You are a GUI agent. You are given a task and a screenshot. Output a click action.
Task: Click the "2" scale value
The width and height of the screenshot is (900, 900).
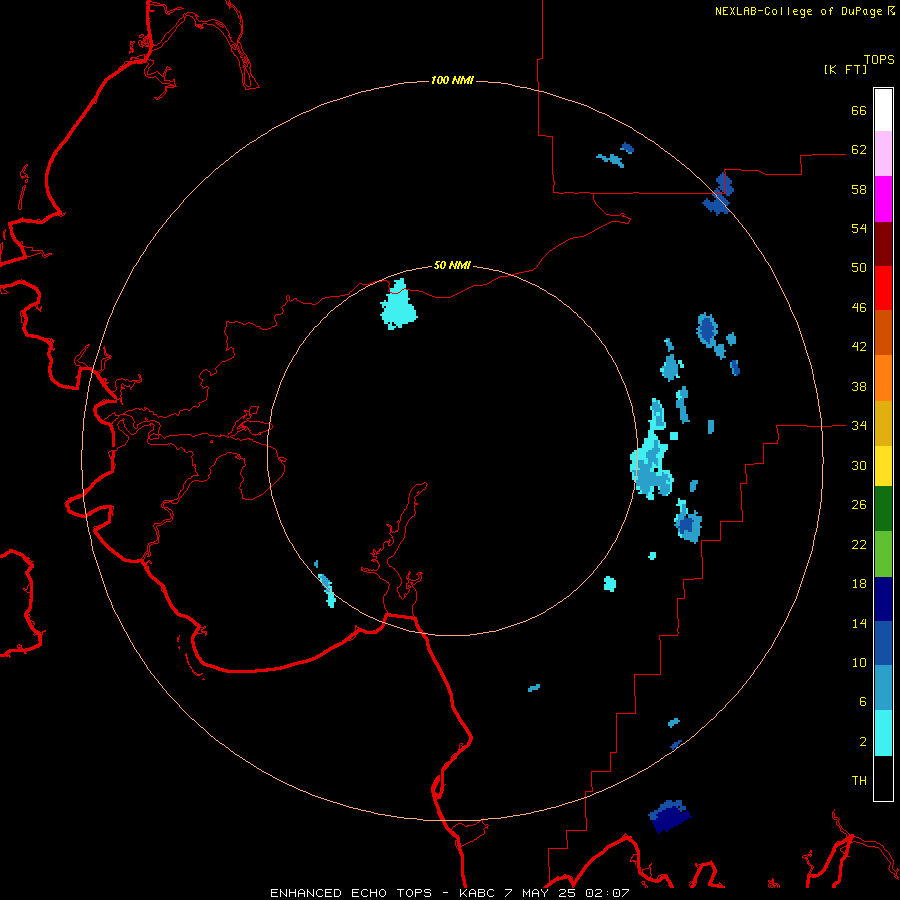tap(863, 742)
